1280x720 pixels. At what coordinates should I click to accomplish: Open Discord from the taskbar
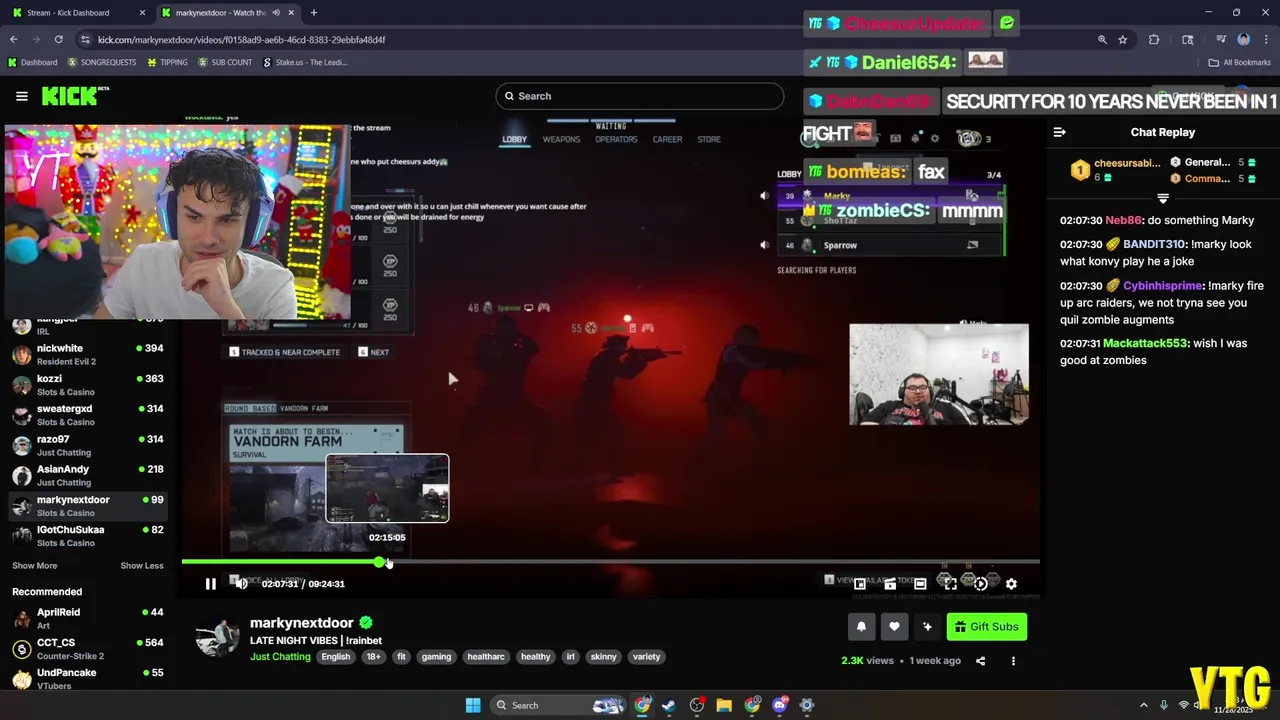[x=780, y=705]
